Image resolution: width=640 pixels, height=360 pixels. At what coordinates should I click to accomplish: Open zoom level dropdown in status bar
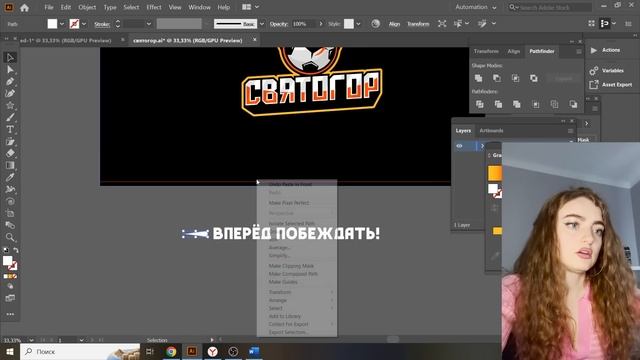point(31,340)
